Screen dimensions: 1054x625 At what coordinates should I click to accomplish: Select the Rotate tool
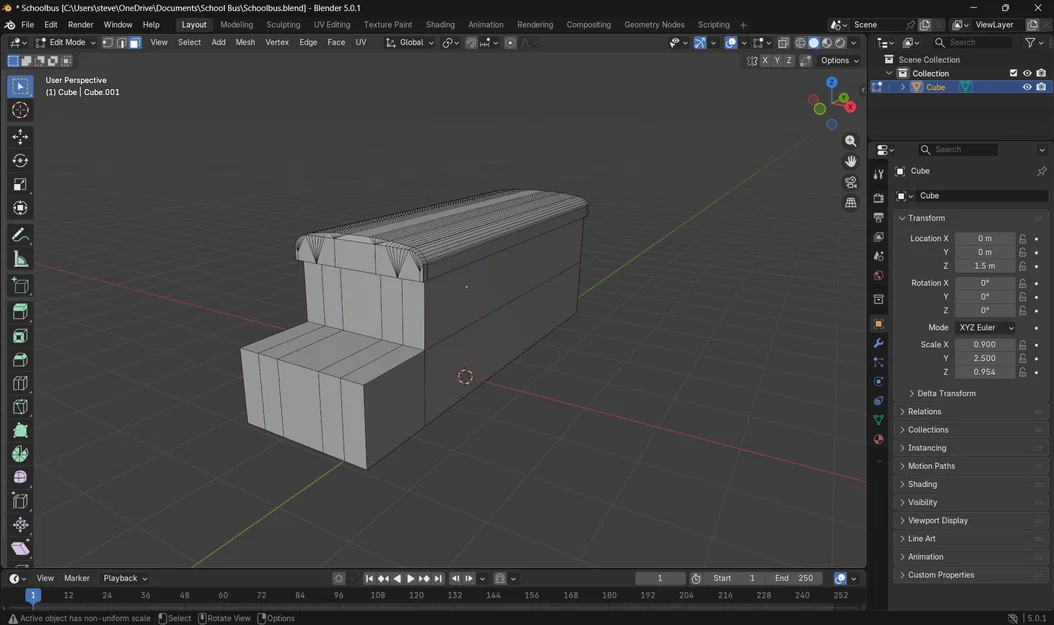(20, 161)
